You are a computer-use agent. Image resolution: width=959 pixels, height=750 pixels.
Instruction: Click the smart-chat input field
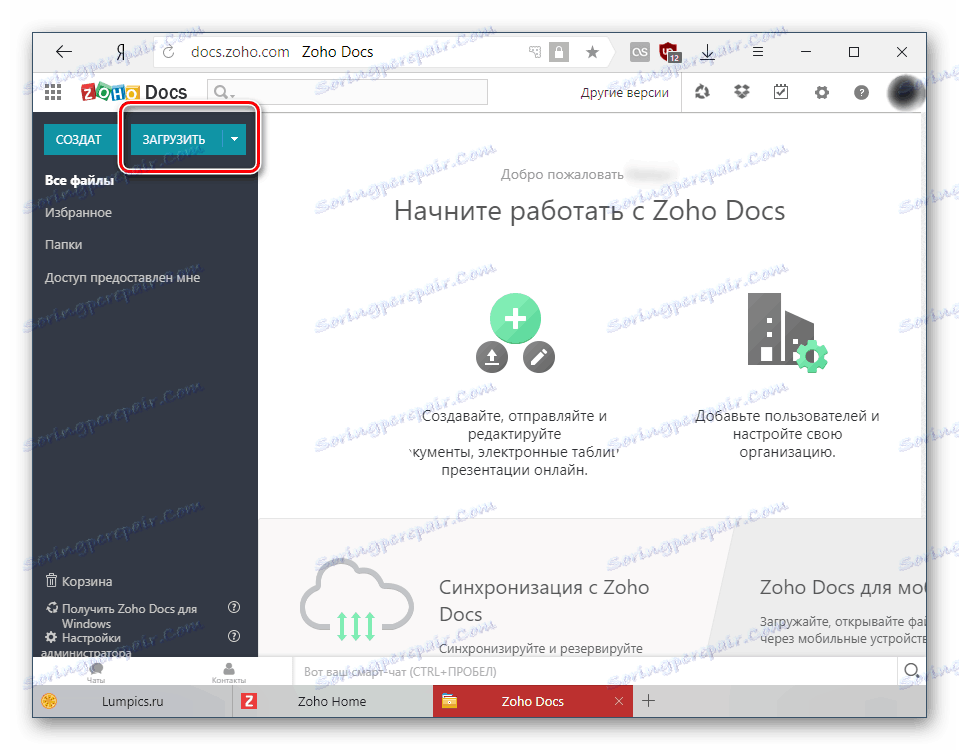[x=595, y=671]
